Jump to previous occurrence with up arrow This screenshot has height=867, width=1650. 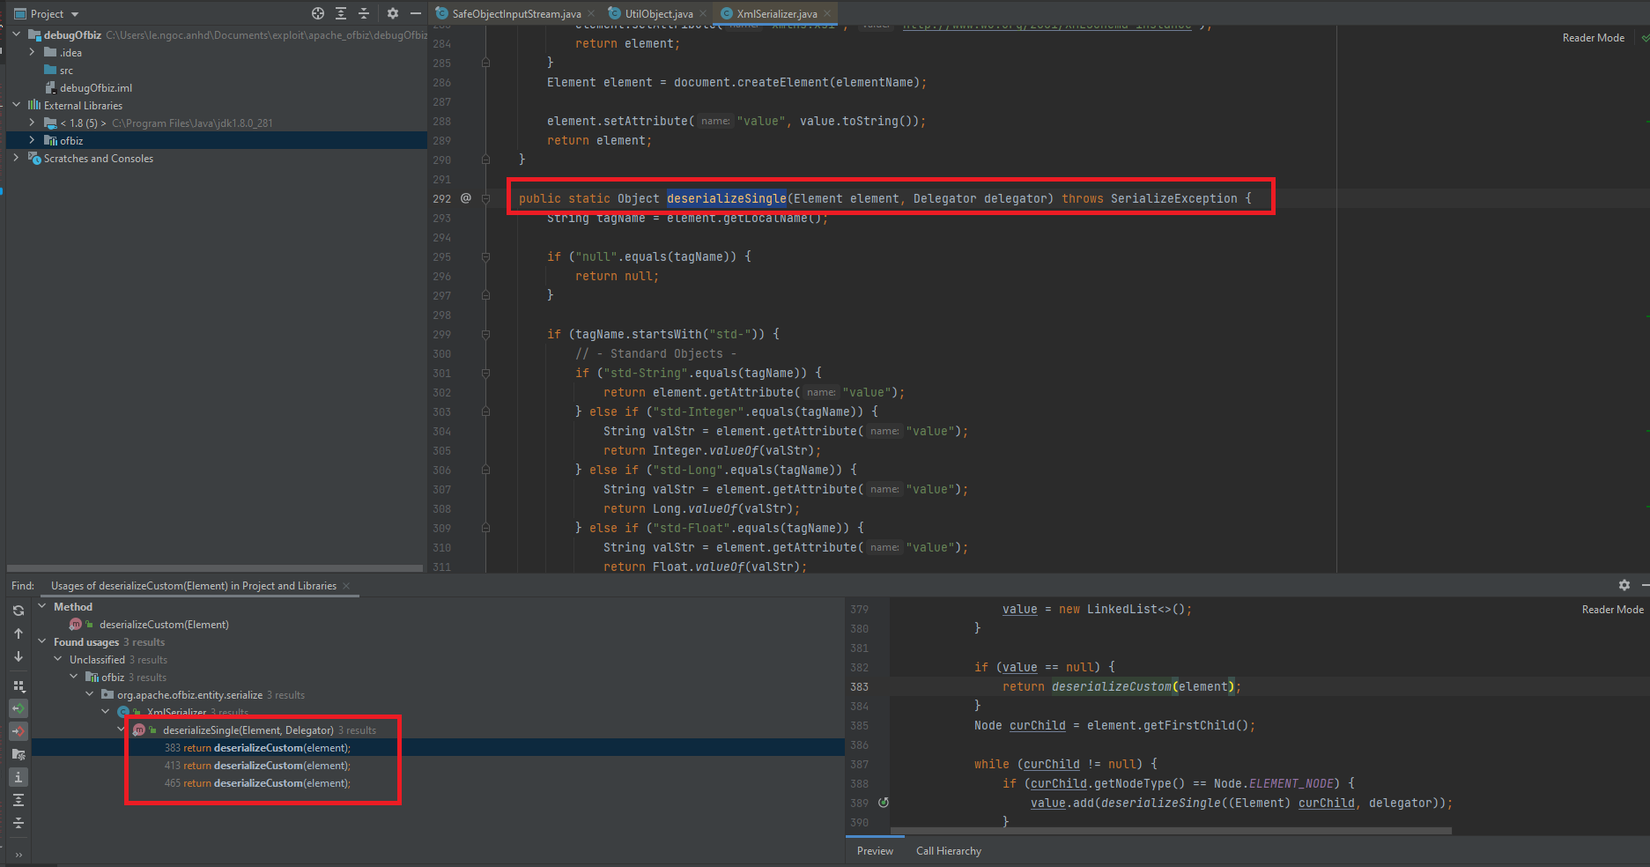click(x=18, y=634)
